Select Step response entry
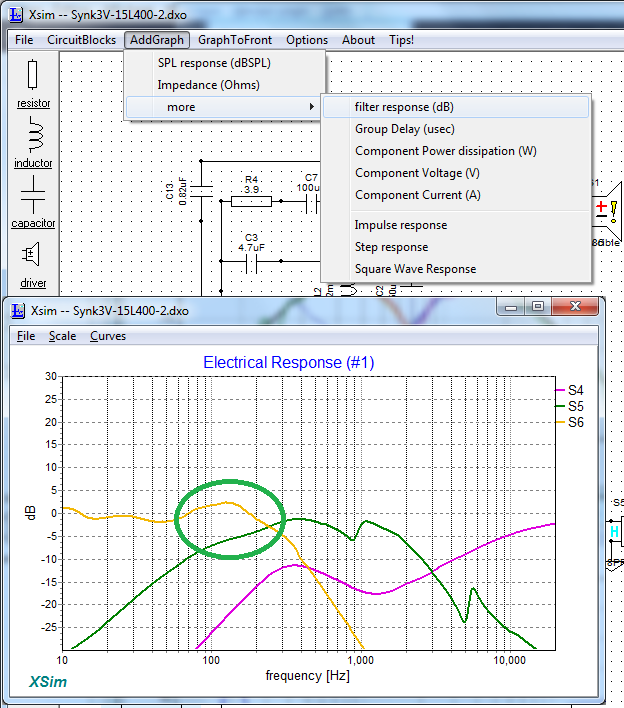This screenshot has width=624, height=708. [456, 247]
